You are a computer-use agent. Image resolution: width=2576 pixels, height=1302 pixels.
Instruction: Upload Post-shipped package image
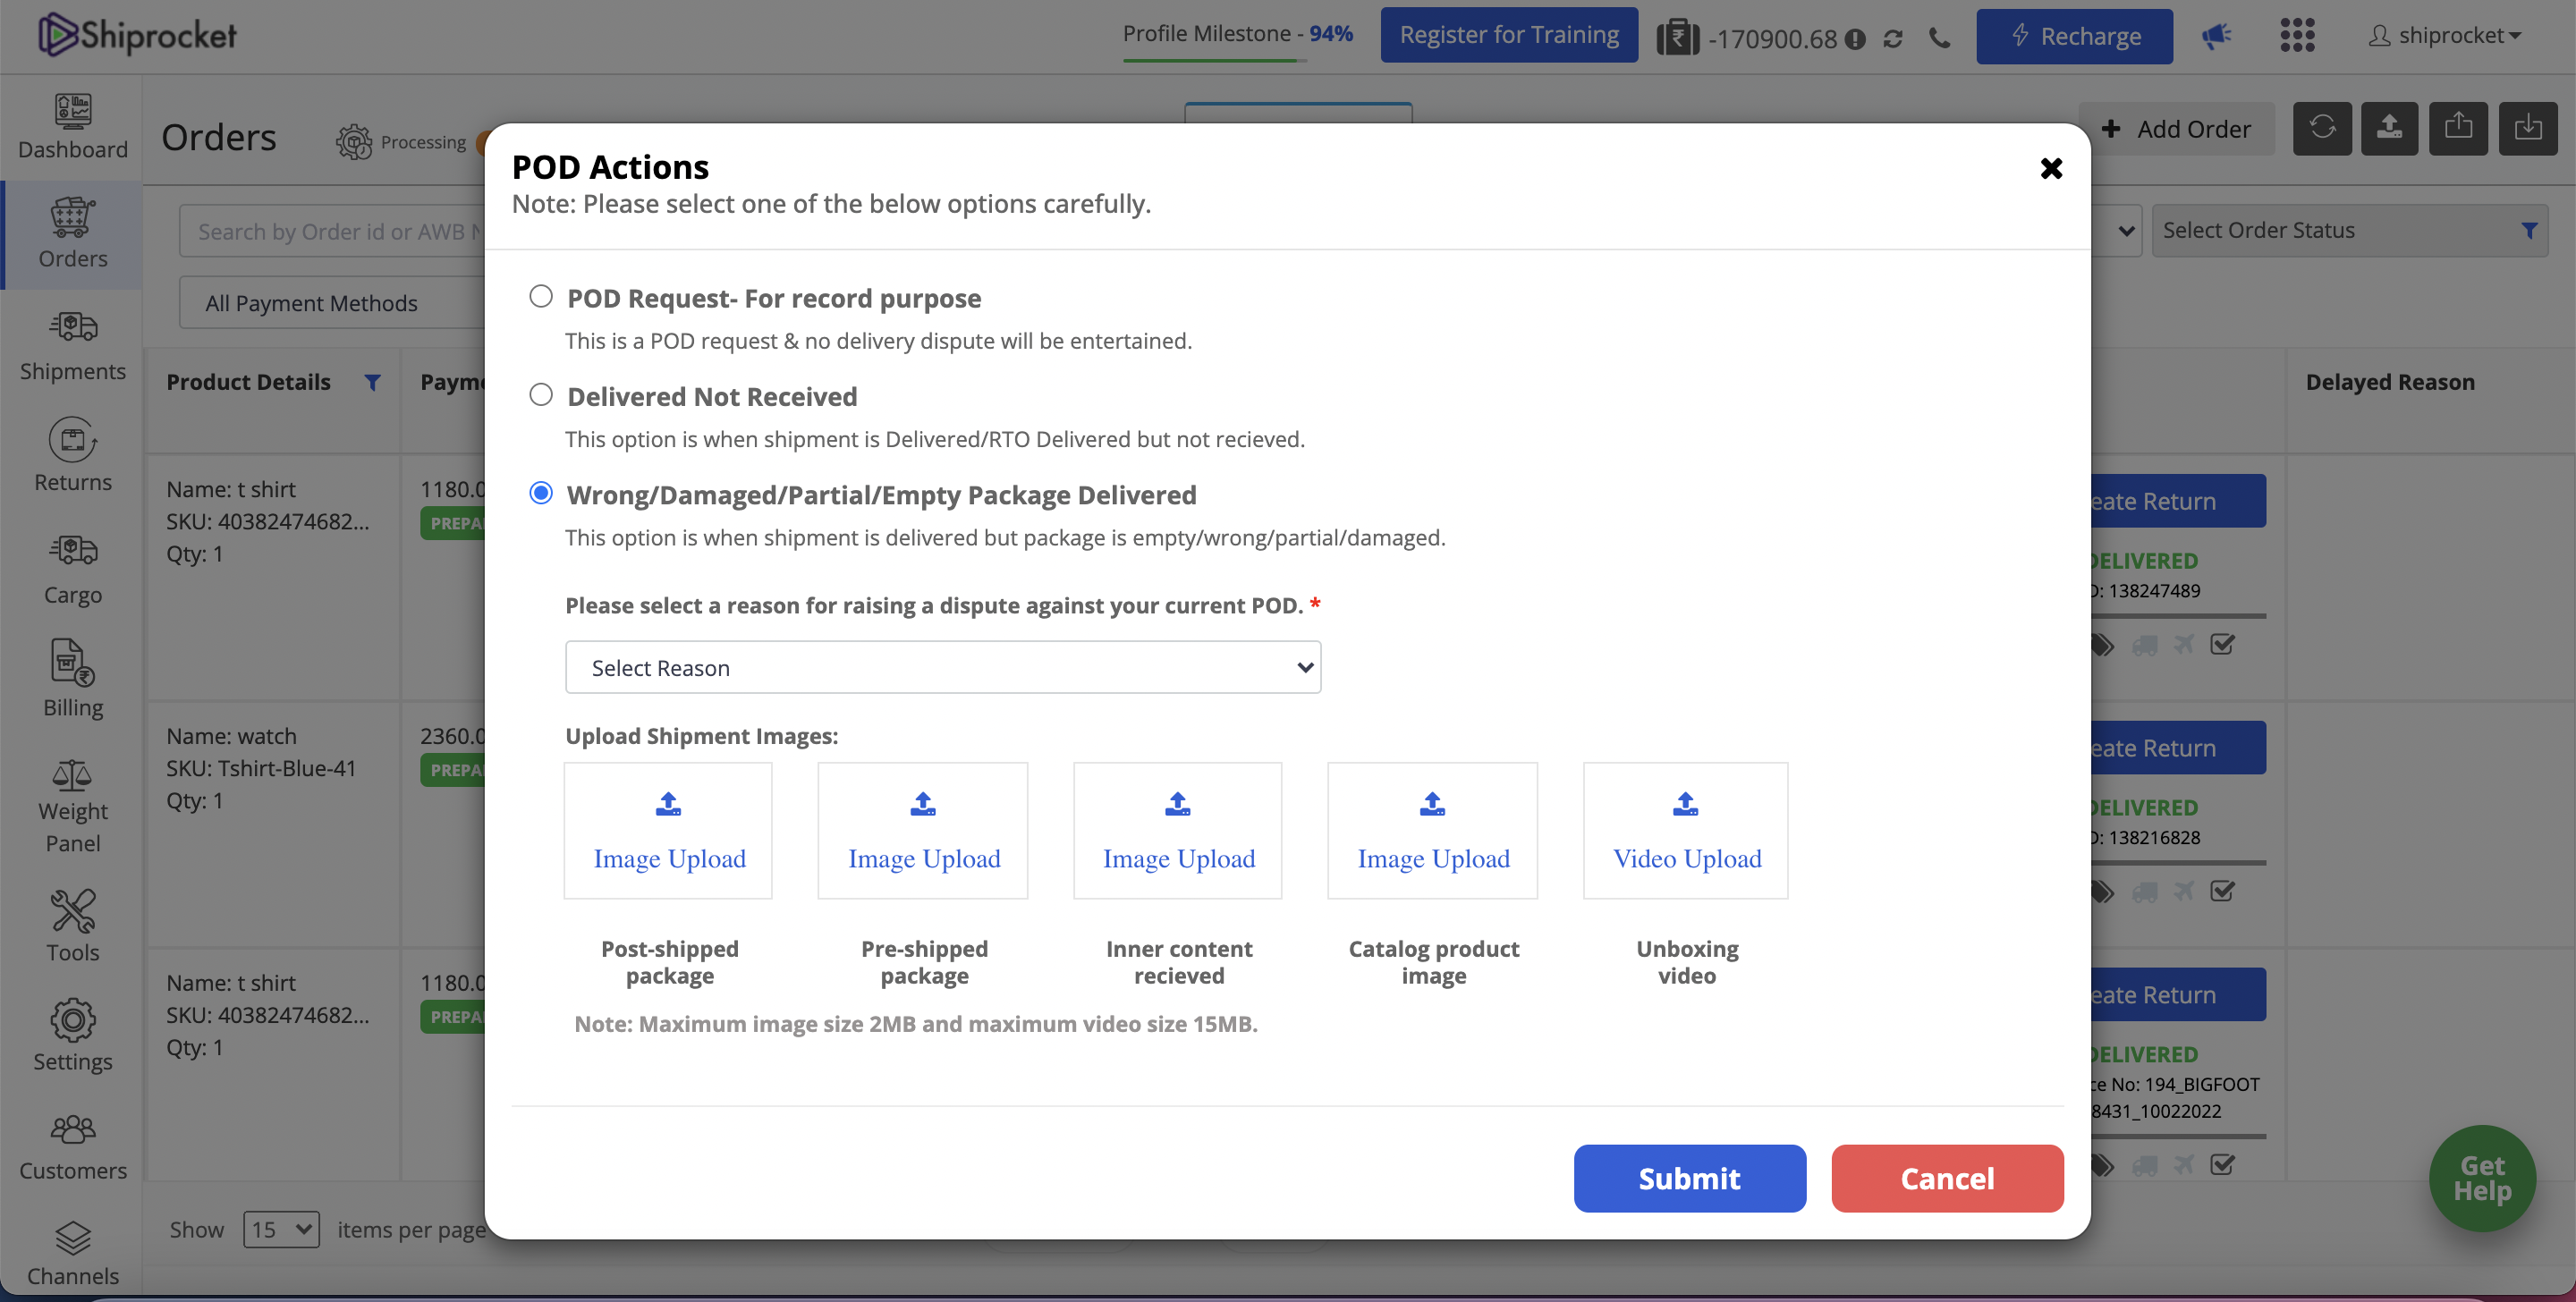(668, 830)
